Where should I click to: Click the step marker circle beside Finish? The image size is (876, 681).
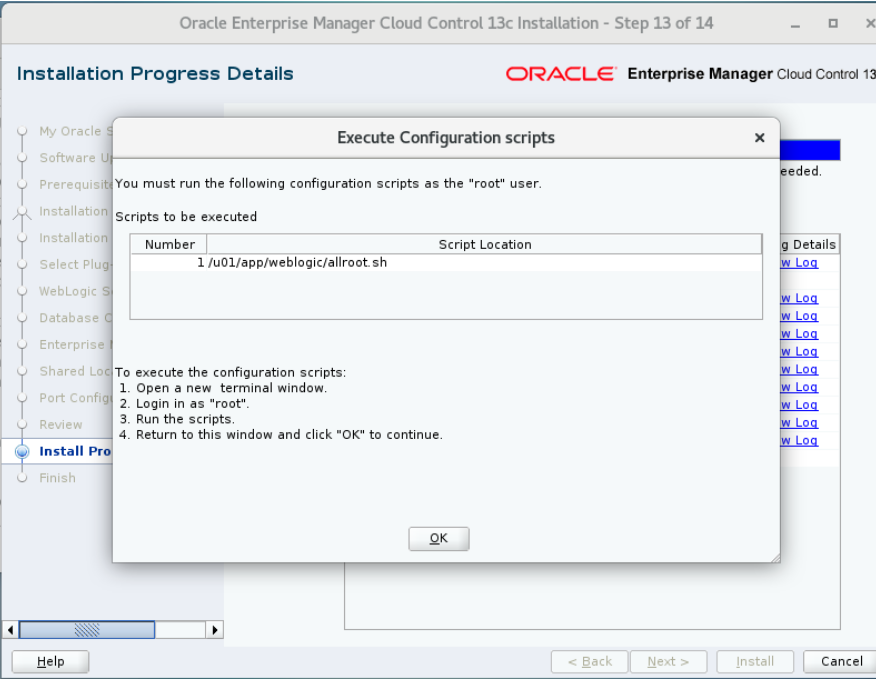tap(22, 478)
